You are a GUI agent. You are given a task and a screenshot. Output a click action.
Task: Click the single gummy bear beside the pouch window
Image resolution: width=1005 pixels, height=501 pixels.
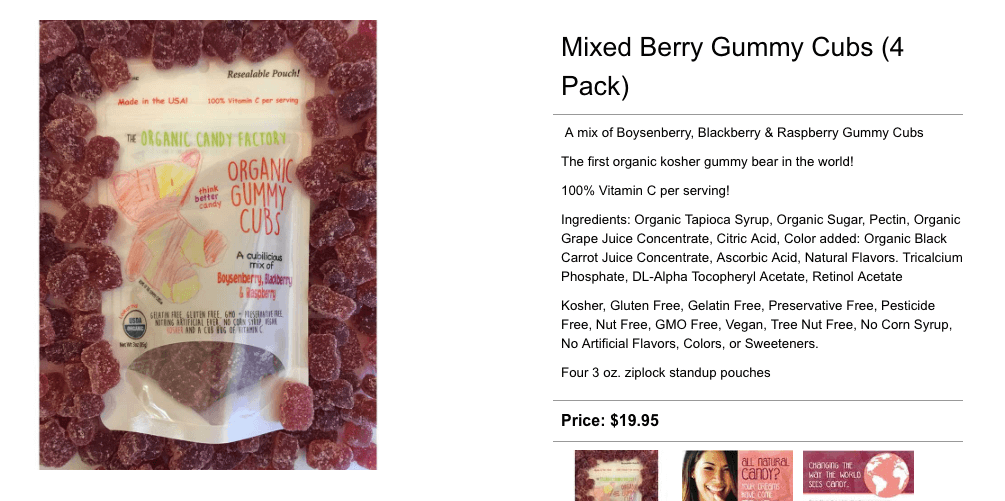296,406
